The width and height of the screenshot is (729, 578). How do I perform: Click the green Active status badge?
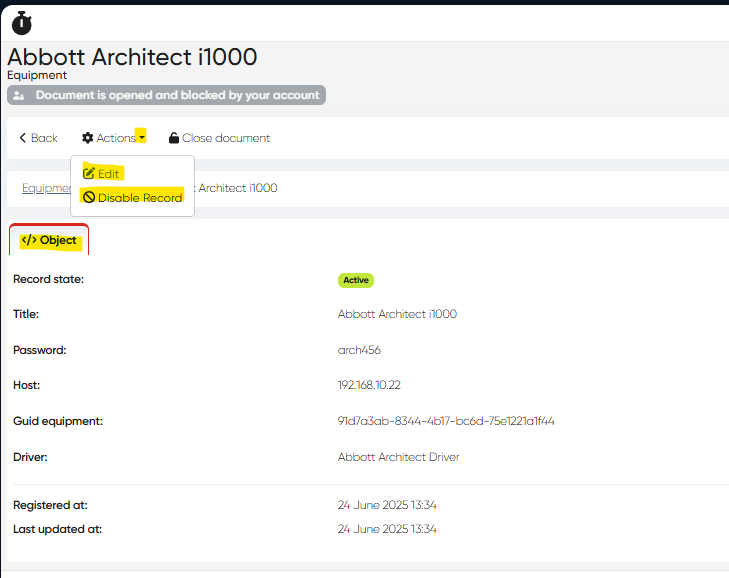(356, 280)
